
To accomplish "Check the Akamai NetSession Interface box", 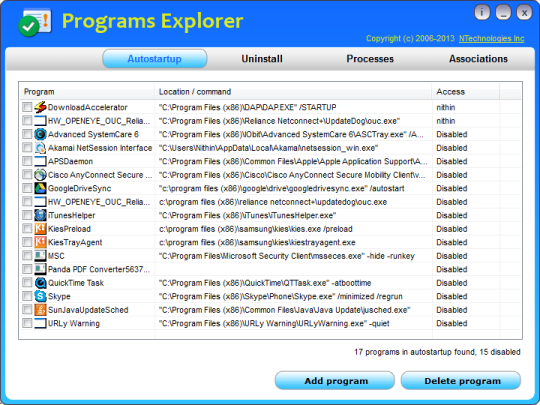I will click(x=27, y=147).
